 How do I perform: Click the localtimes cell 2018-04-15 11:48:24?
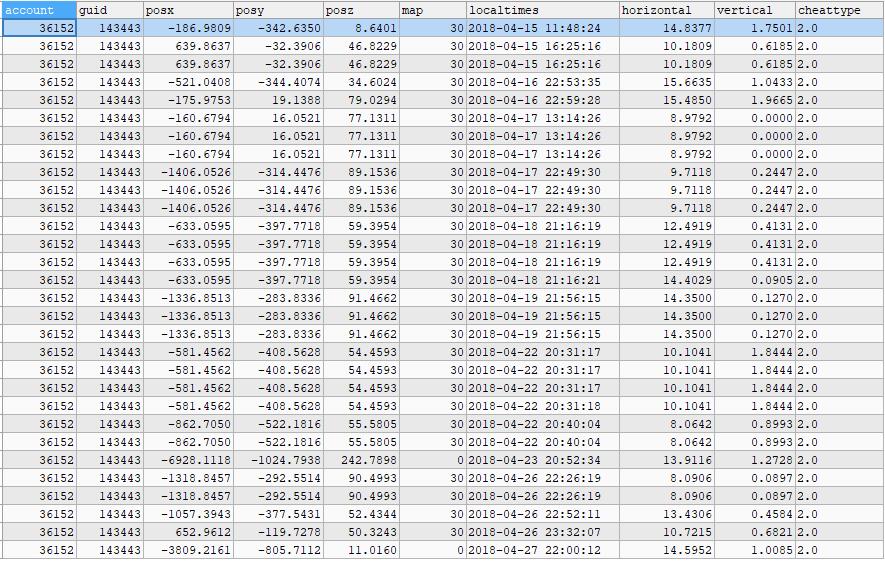542,29
